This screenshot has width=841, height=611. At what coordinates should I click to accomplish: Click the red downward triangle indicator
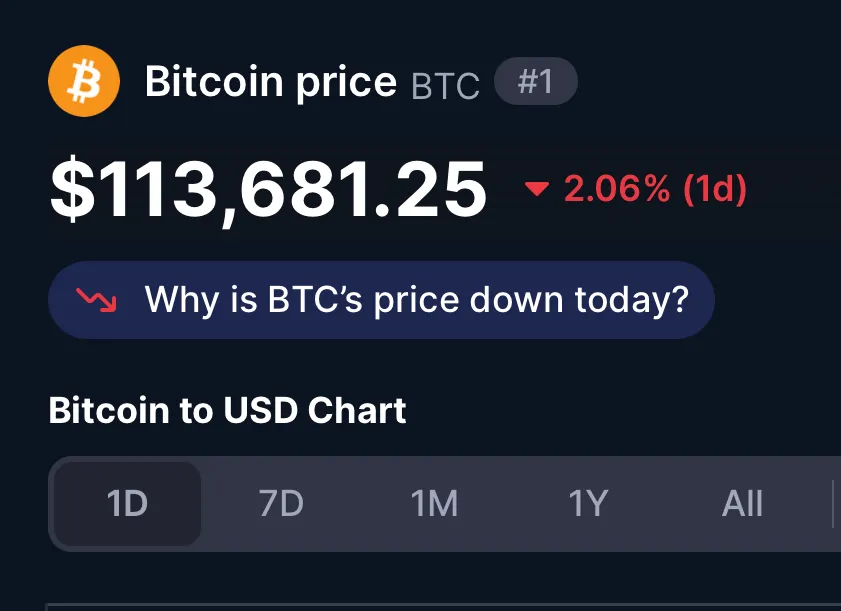[536, 189]
